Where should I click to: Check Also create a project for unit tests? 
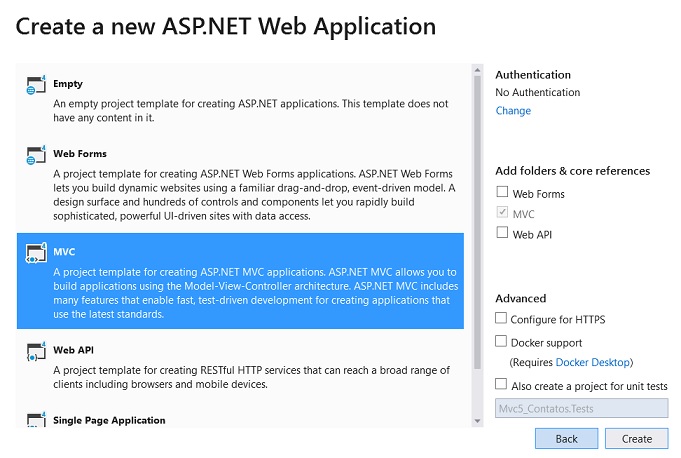tap(501, 384)
